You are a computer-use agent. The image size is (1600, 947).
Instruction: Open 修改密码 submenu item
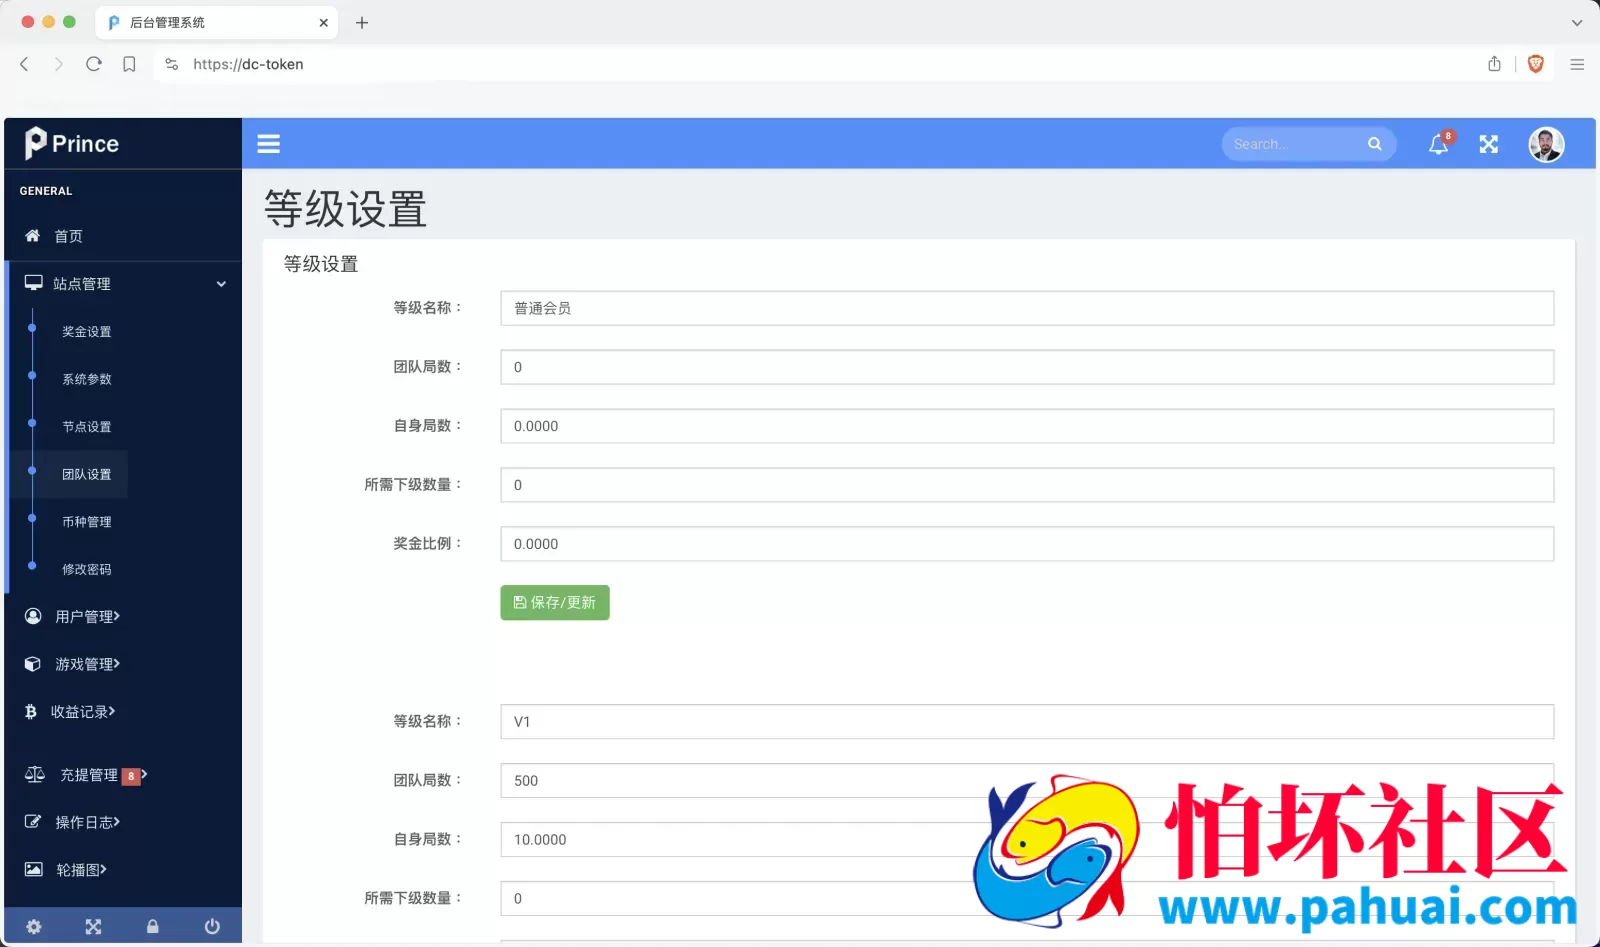tap(87, 569)
